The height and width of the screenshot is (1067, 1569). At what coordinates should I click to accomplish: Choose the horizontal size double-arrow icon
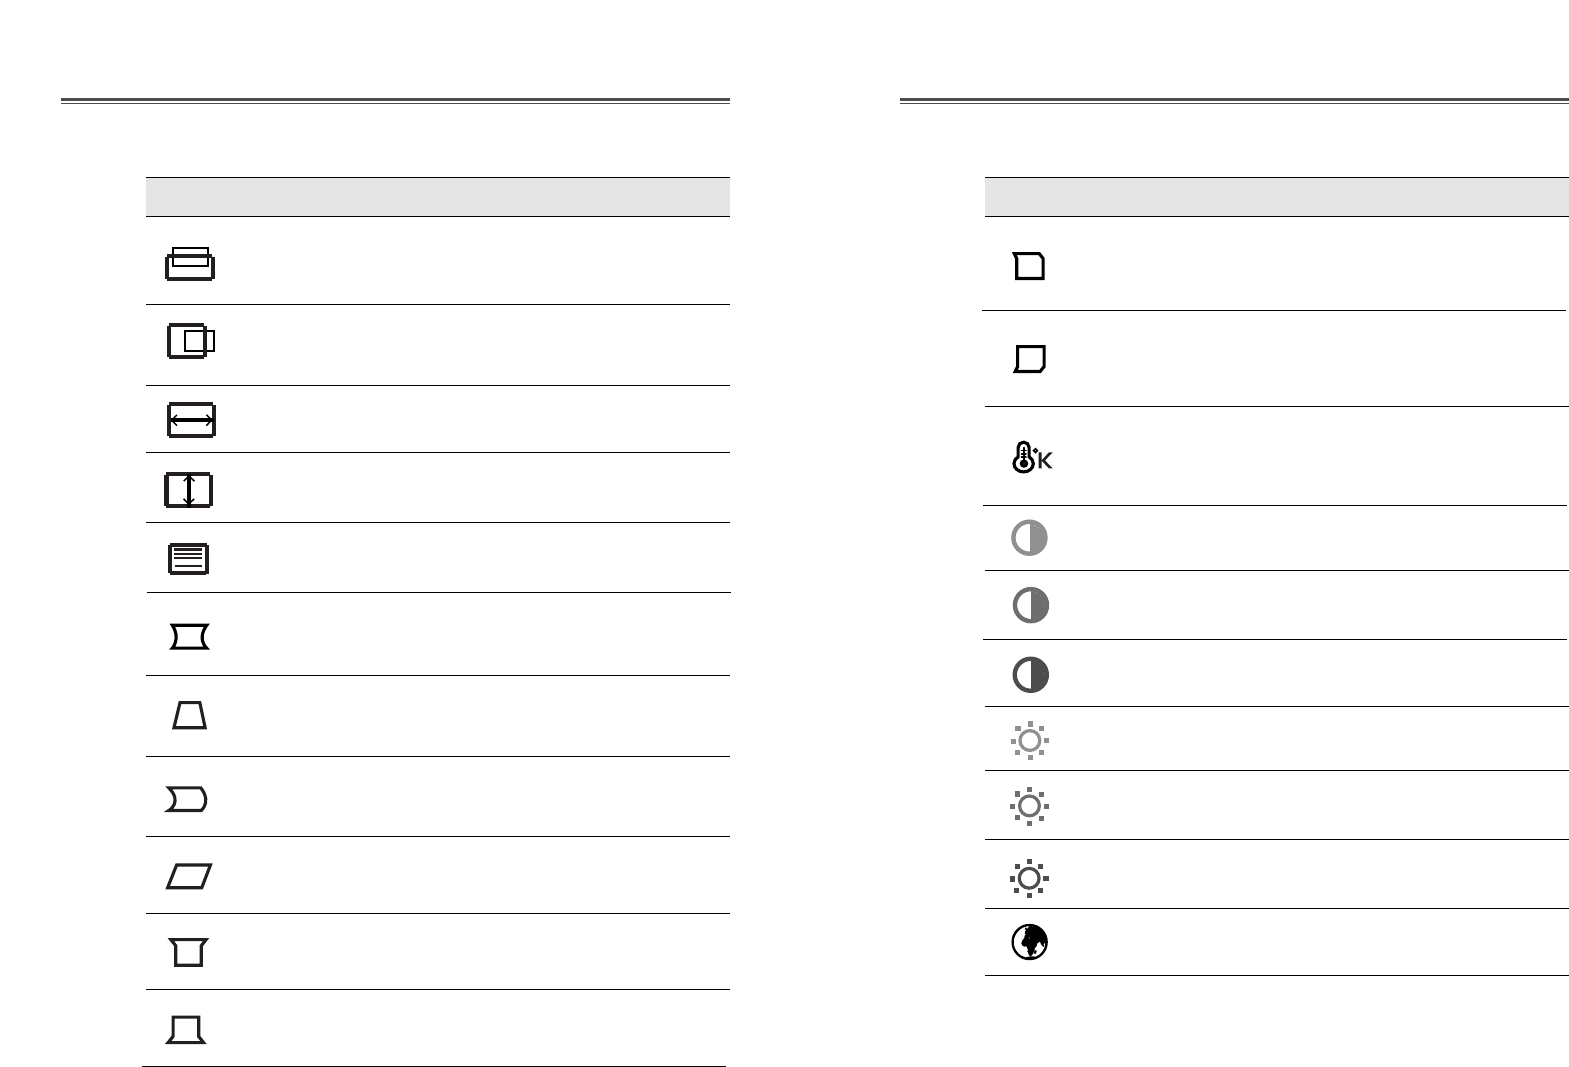coord(190,420)
